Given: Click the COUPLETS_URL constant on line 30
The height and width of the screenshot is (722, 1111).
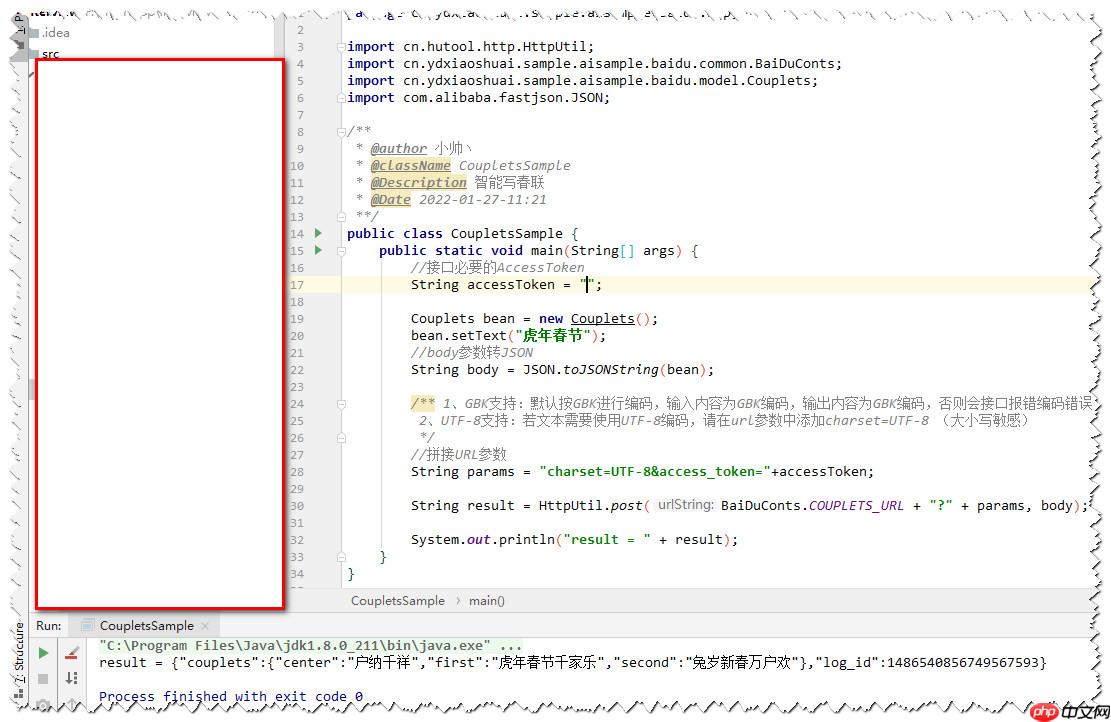Looking at the screenshot, I should pyautogui.click(x=856, y=506).
